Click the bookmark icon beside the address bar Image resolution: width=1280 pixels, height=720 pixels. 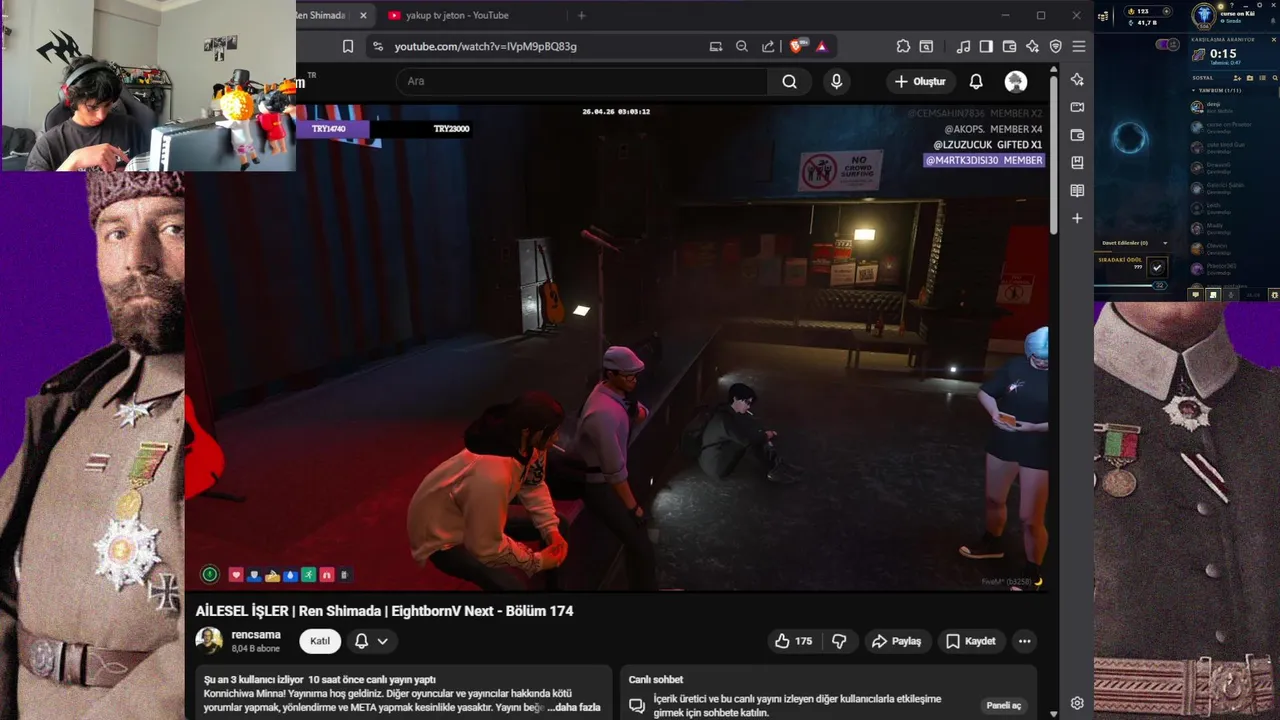click(348, 46)
